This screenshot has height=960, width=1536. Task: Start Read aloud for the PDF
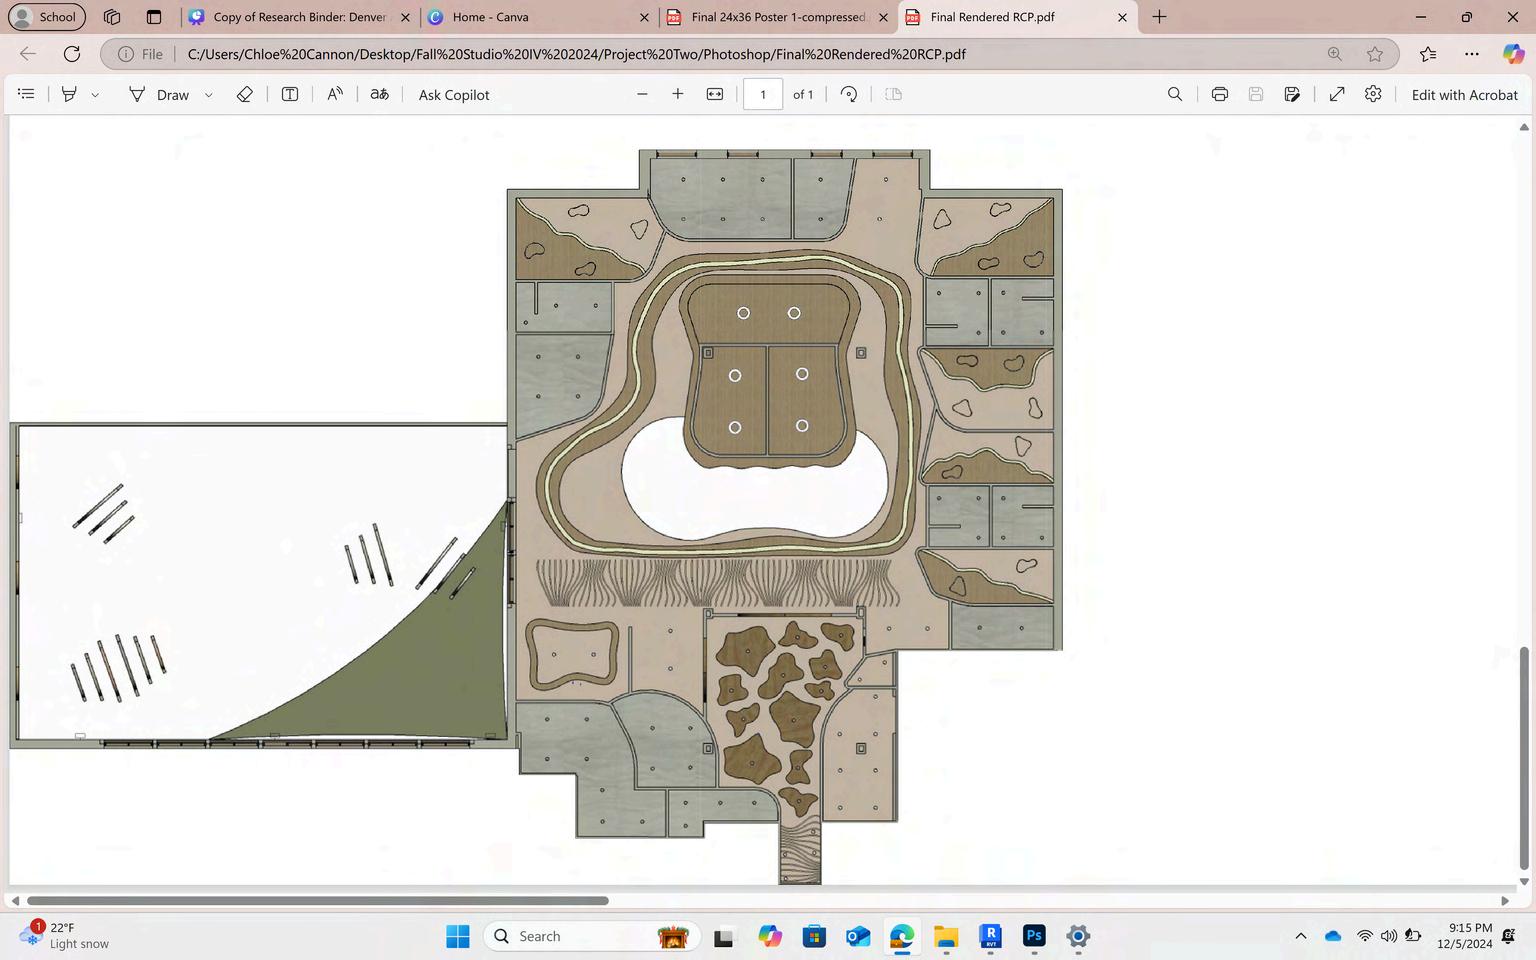(x=335, y=94)
